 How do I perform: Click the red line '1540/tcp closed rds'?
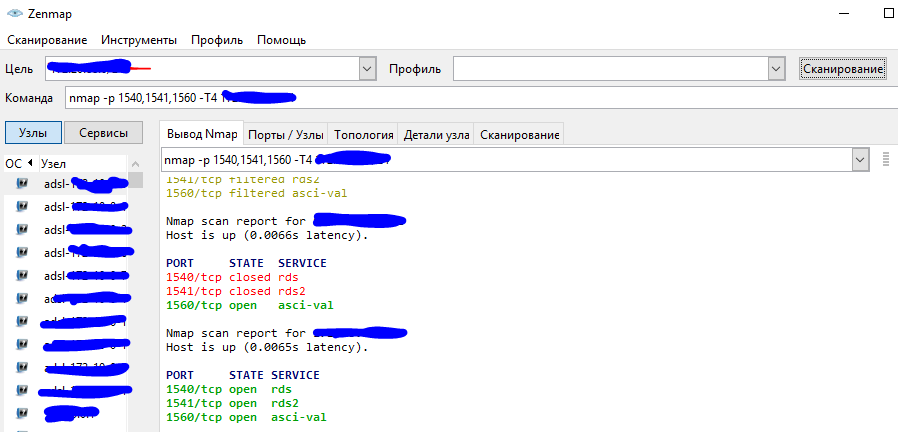click(x=233, y=277)
